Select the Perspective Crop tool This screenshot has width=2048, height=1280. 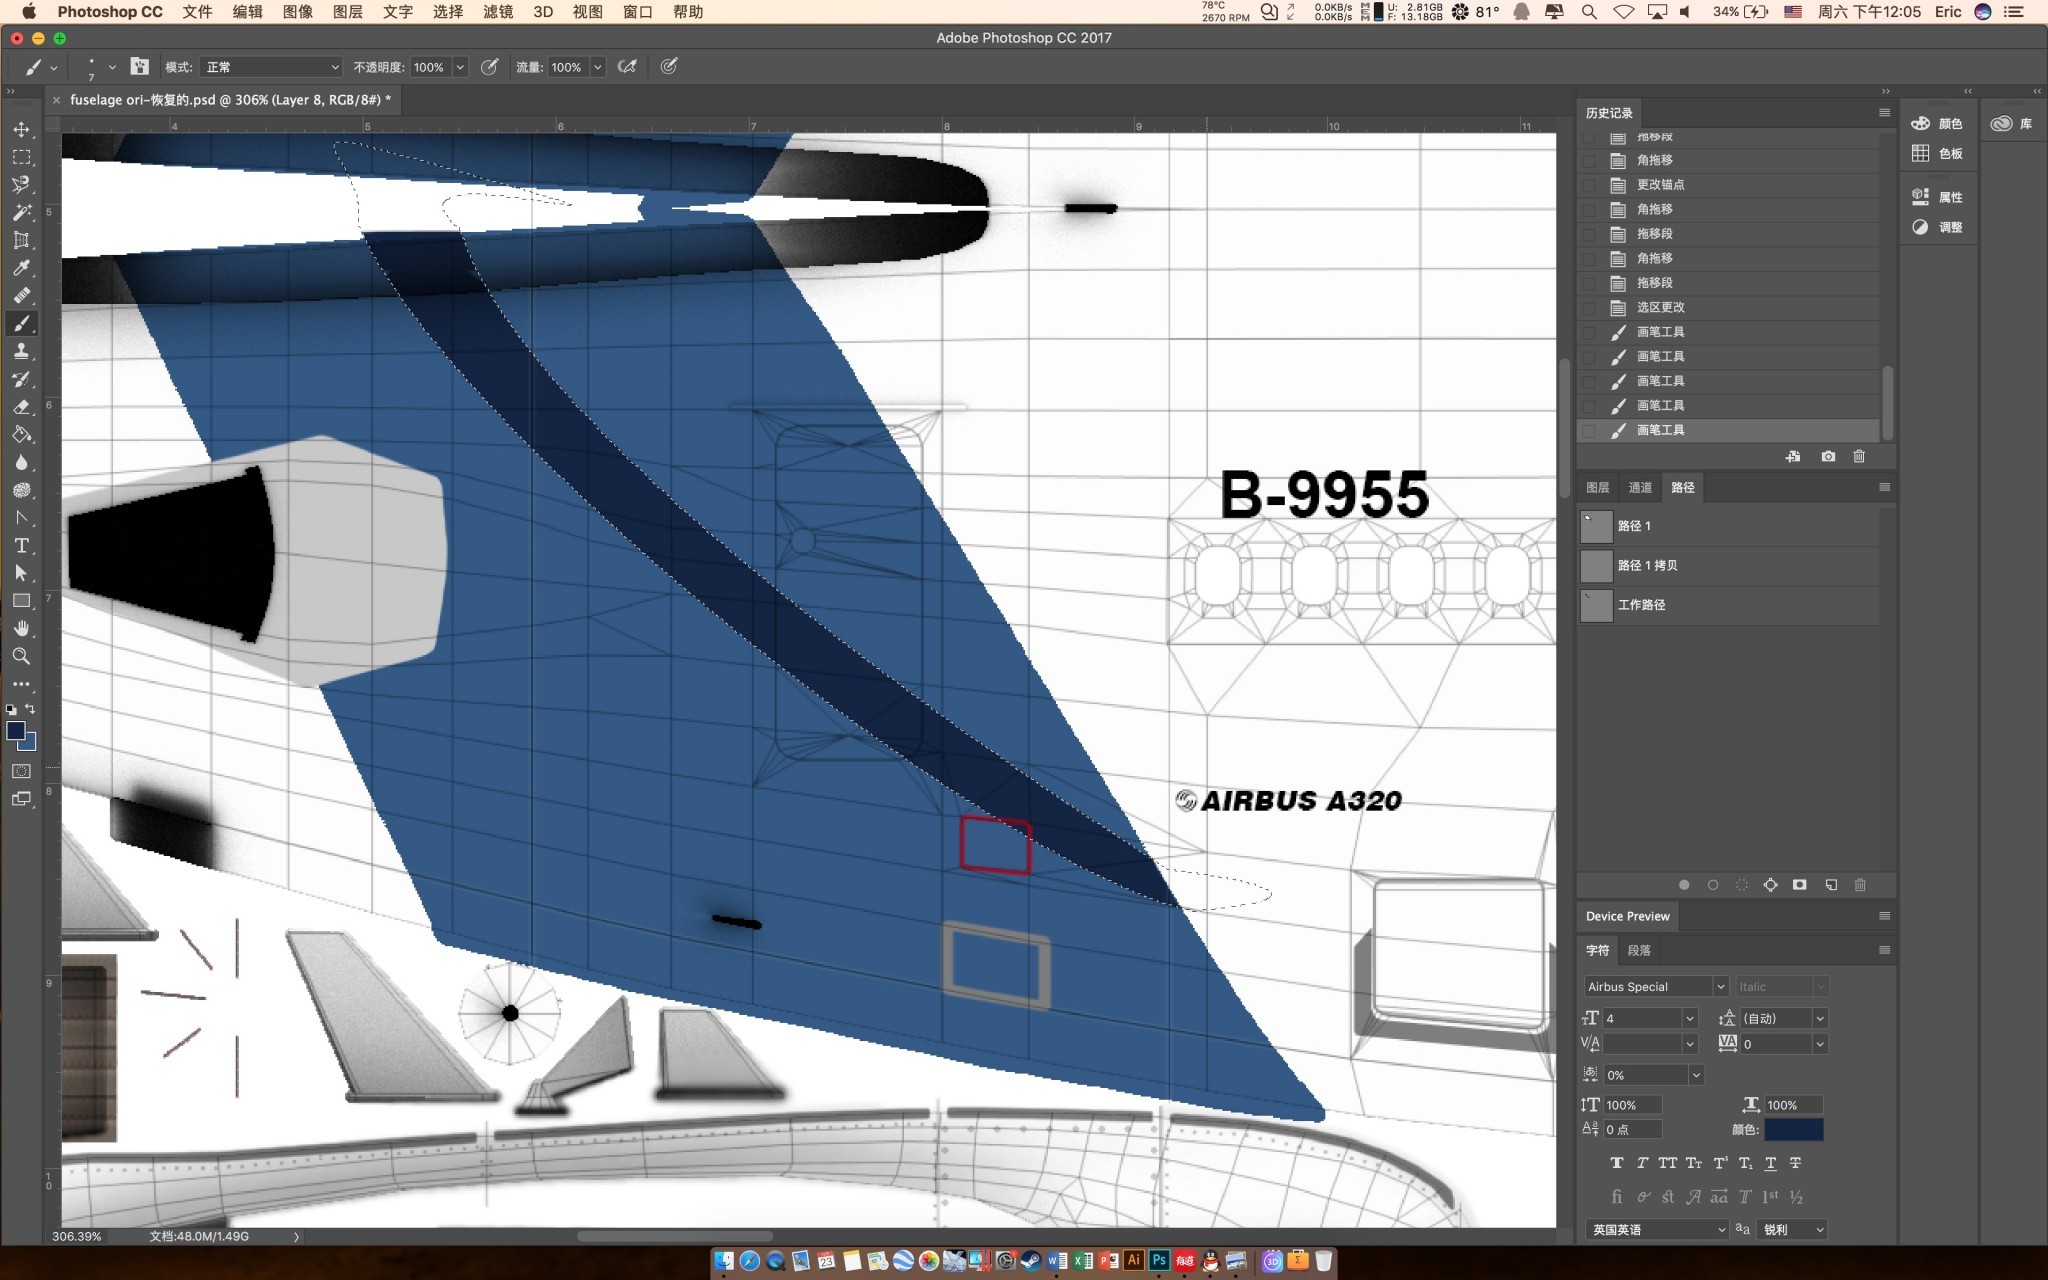tap(21, 240)
